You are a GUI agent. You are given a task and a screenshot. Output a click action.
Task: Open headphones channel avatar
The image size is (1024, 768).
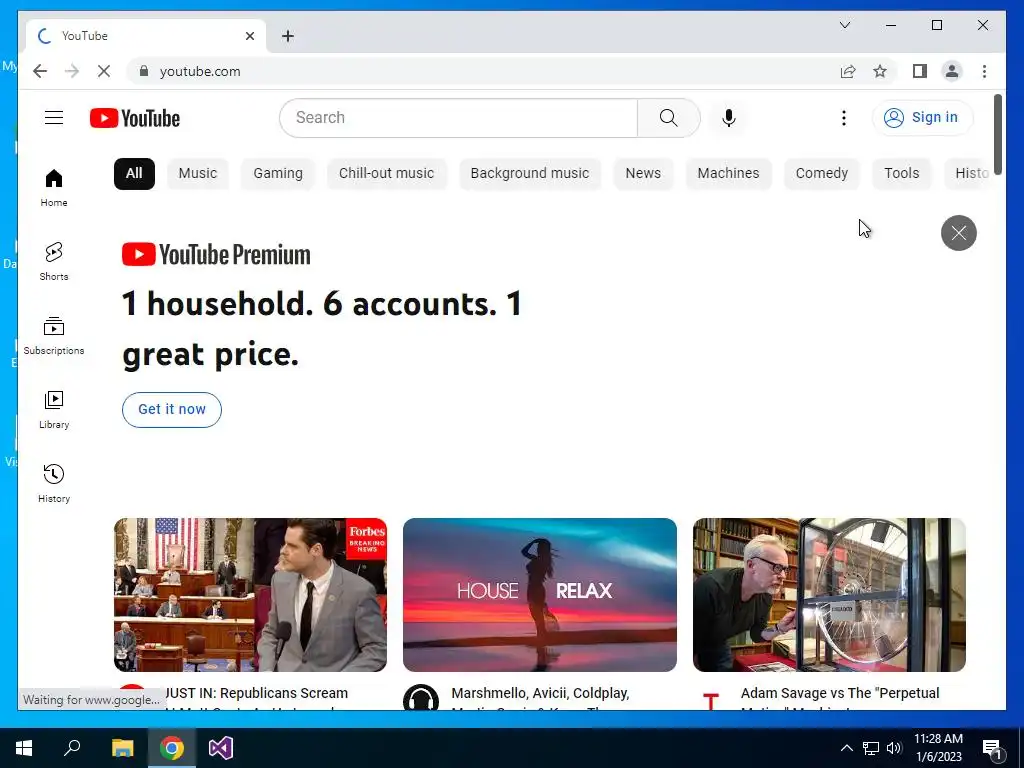click(x=421, y=697)
